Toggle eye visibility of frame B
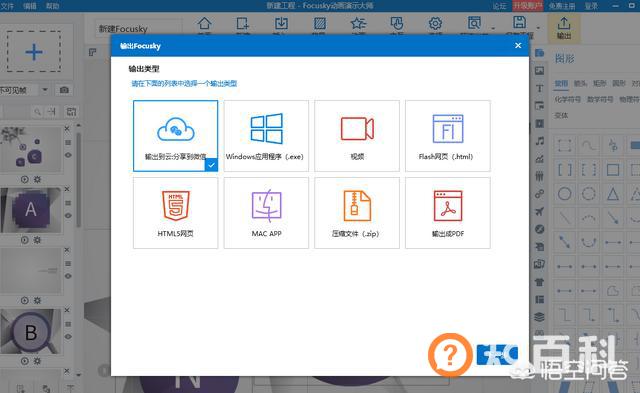This screenshot has width=640, height=393. (x=68, y=337)
